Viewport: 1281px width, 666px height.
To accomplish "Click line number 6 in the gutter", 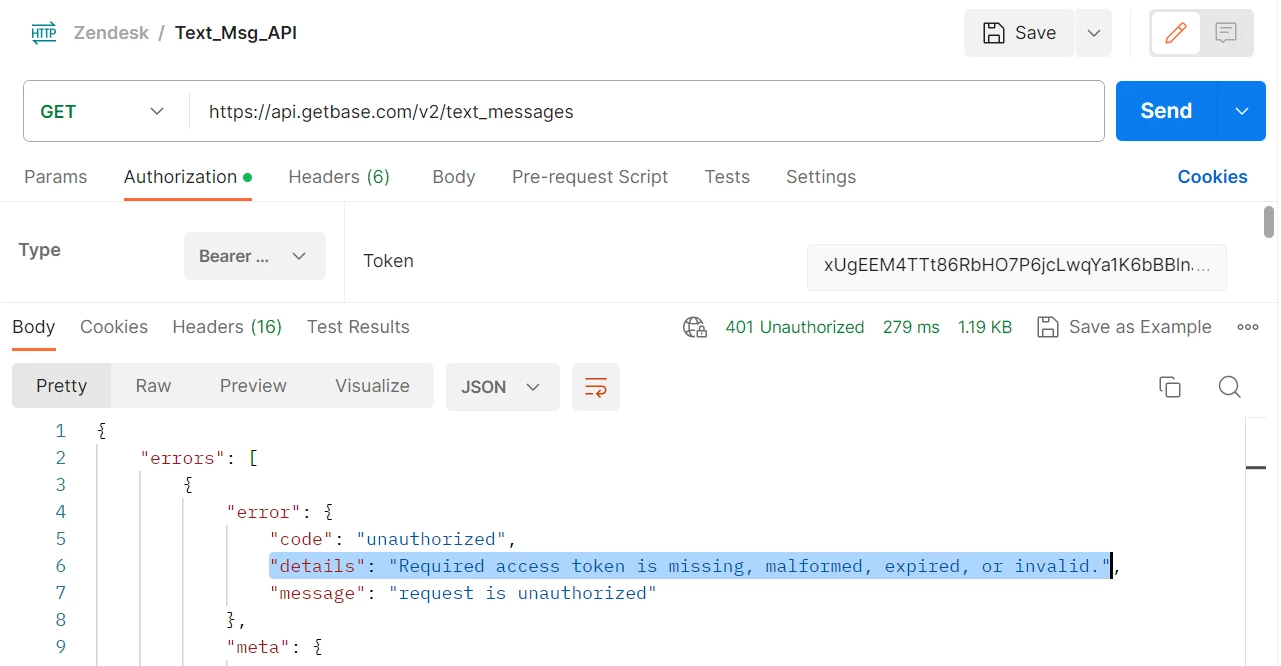I will coord(60,566).
